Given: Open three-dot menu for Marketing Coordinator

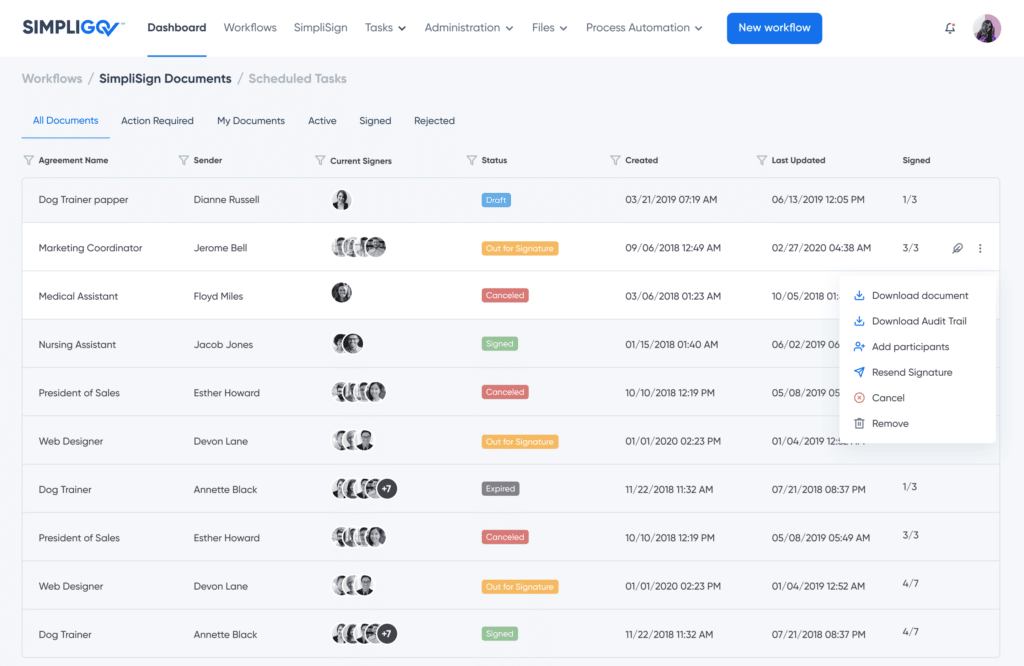Looking at the screenshot, I should point(980,248).
